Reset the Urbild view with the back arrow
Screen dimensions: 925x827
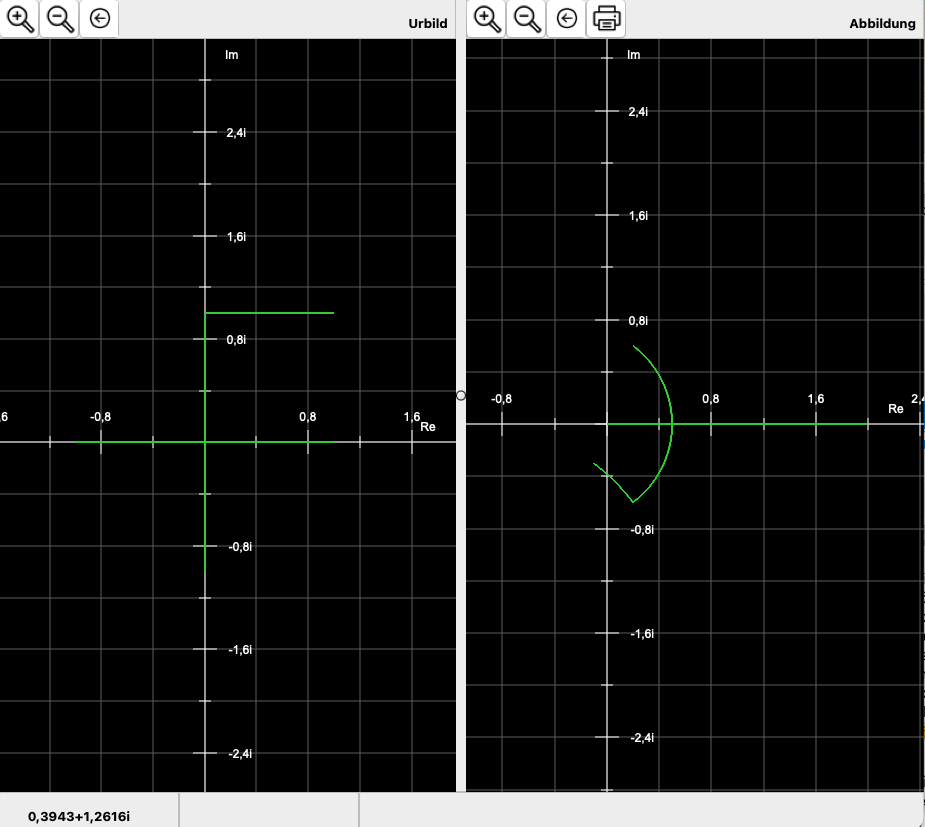(99, 18)
